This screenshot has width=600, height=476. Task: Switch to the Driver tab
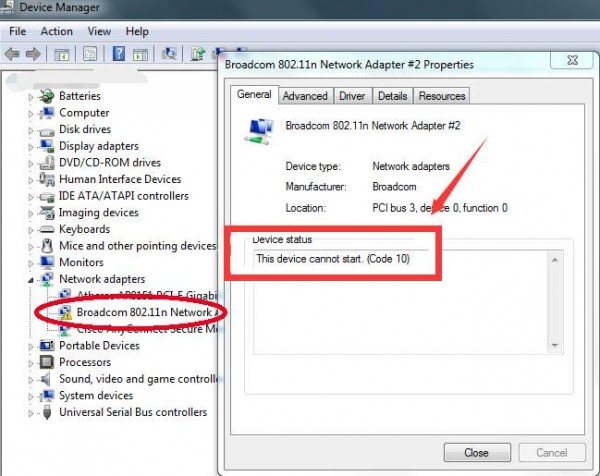(x=352, y=96)
